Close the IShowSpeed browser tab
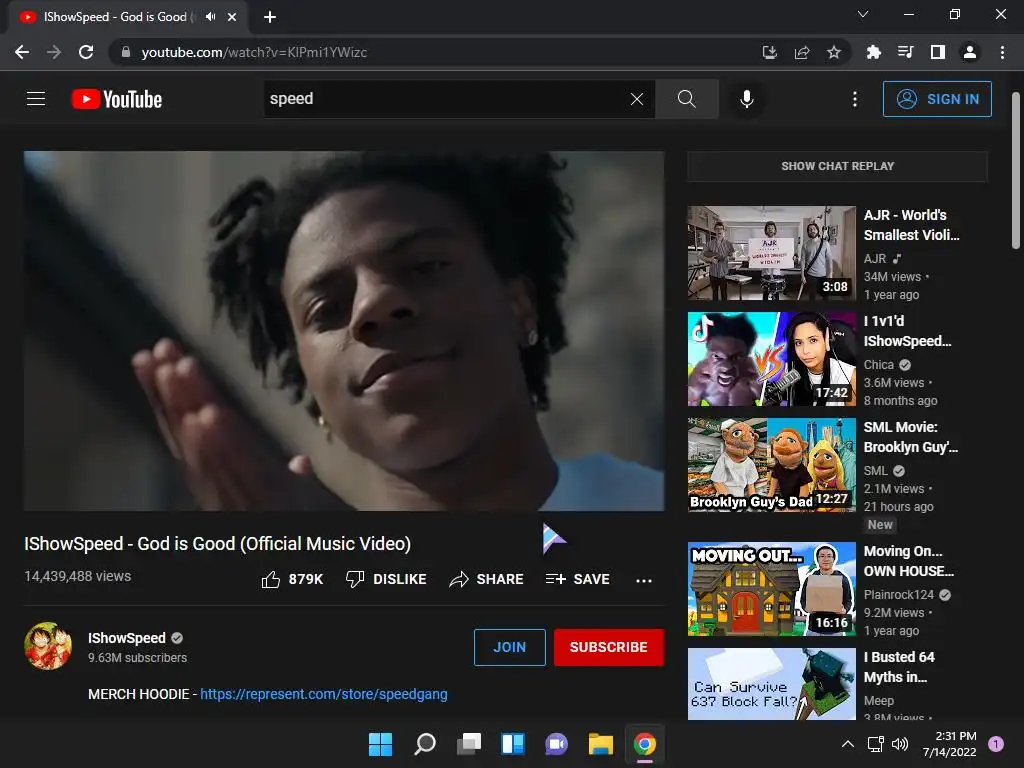This screenshot has width=1024, height=768. (232, 17)
